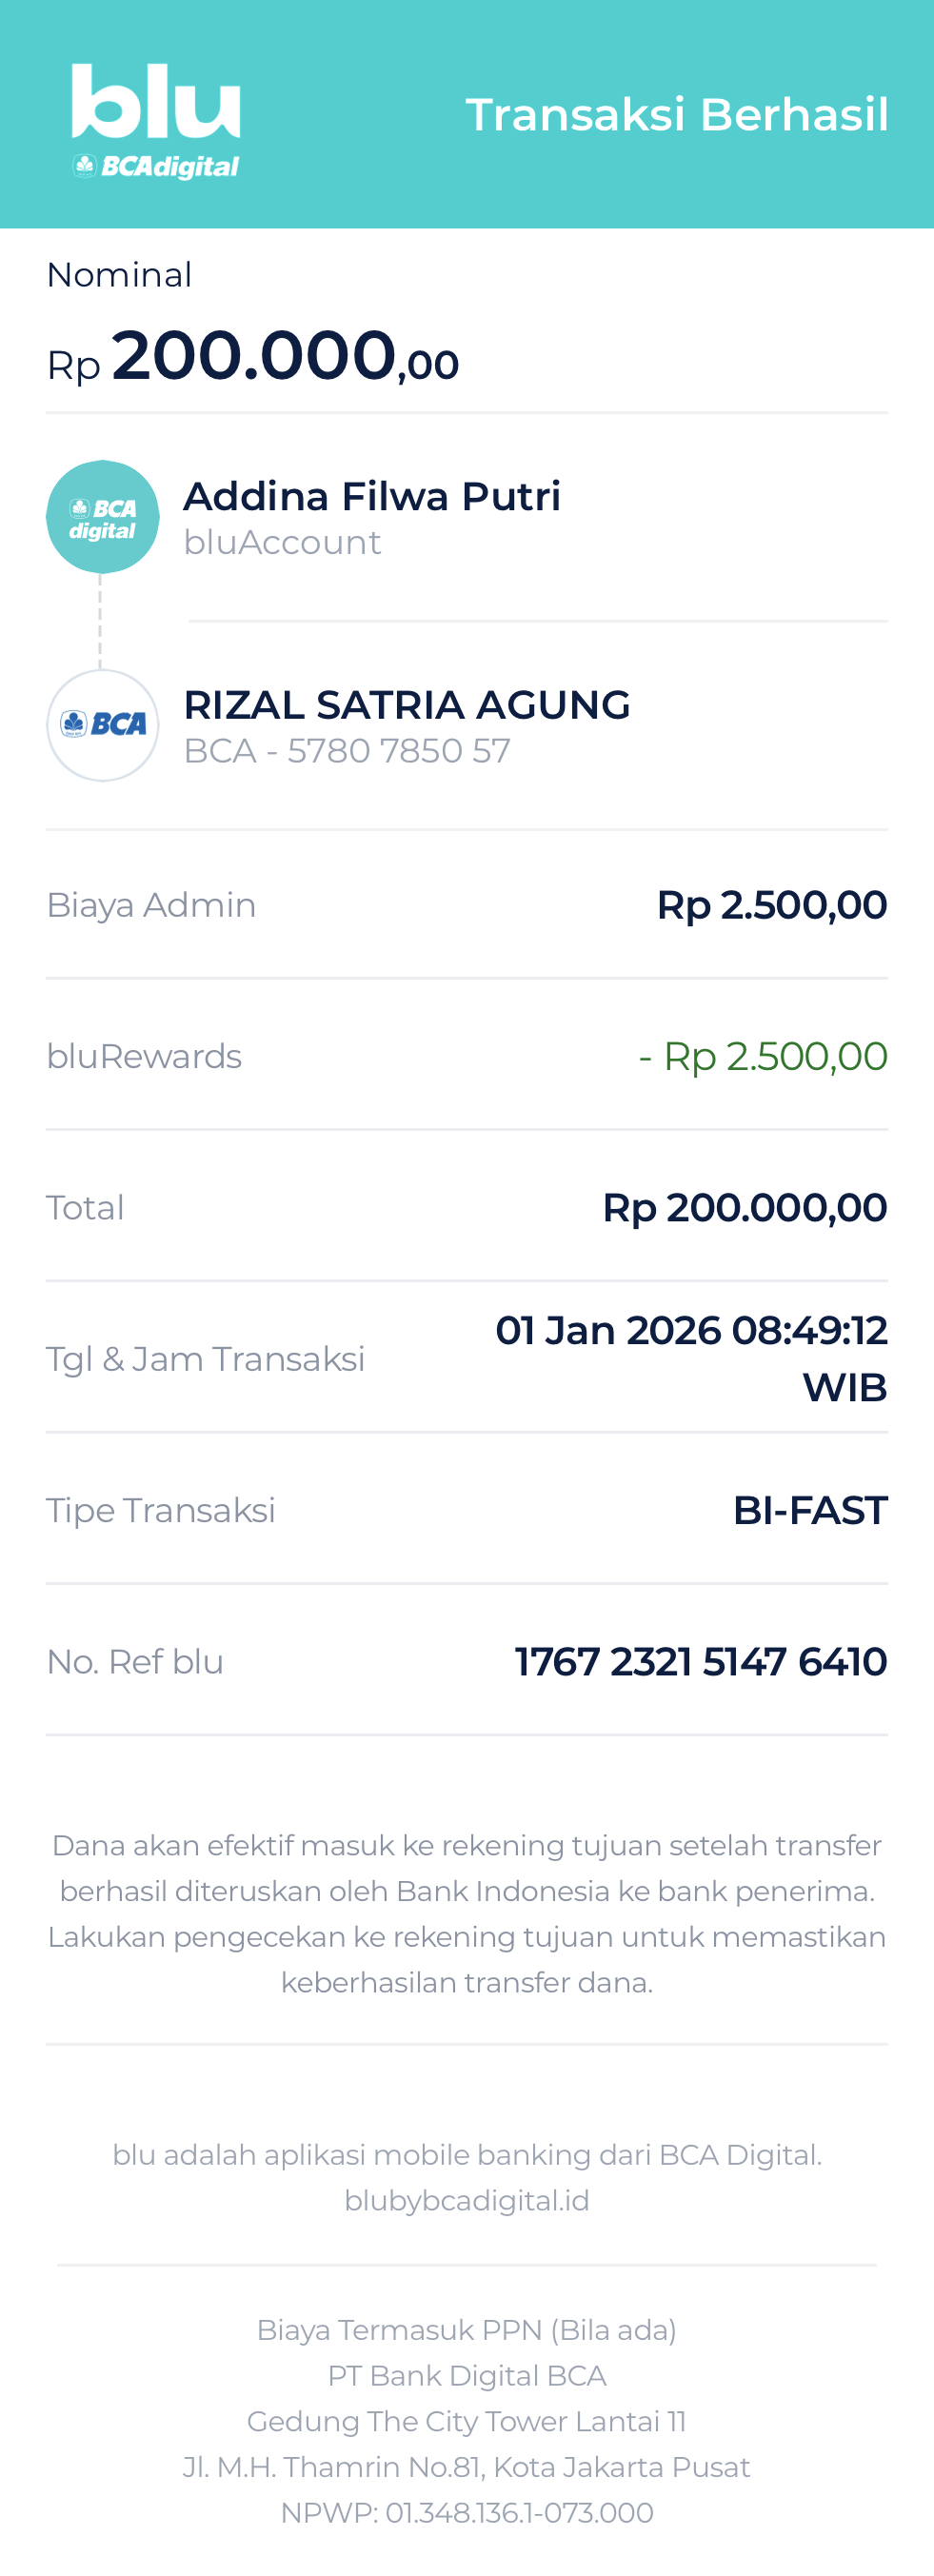Click the Transaksi Berhasil heading
This screenshot has width=934, height=2576.
click(677, 114)
